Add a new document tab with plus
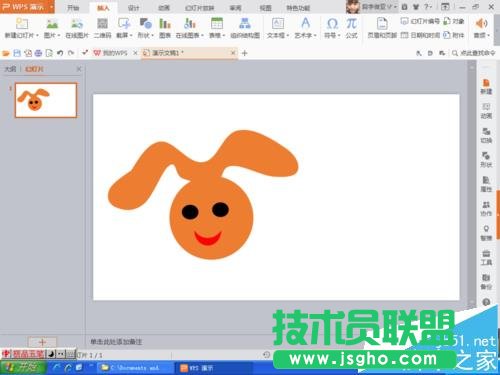This screenshot has width=500, height=375. 244,53
